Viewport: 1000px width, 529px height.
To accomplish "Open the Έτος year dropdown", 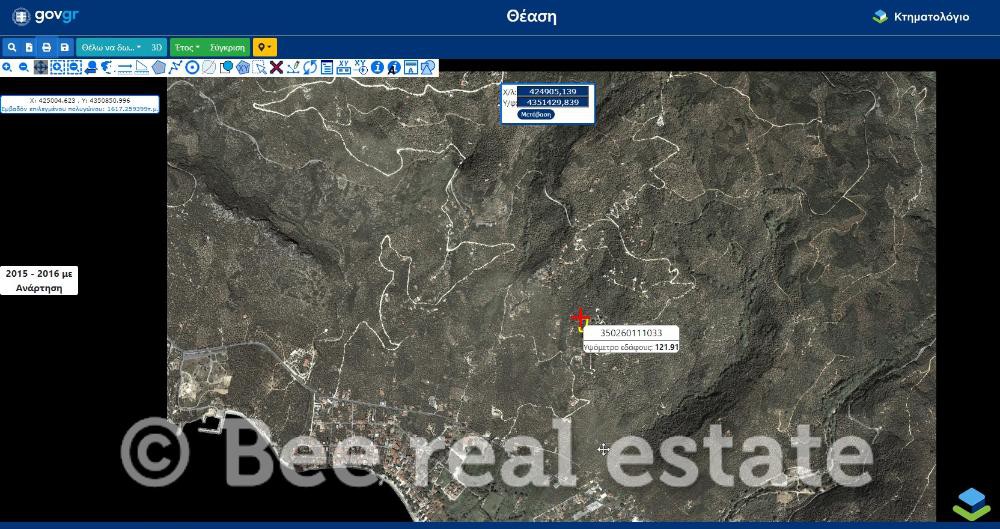I will (x=188, y=47).
